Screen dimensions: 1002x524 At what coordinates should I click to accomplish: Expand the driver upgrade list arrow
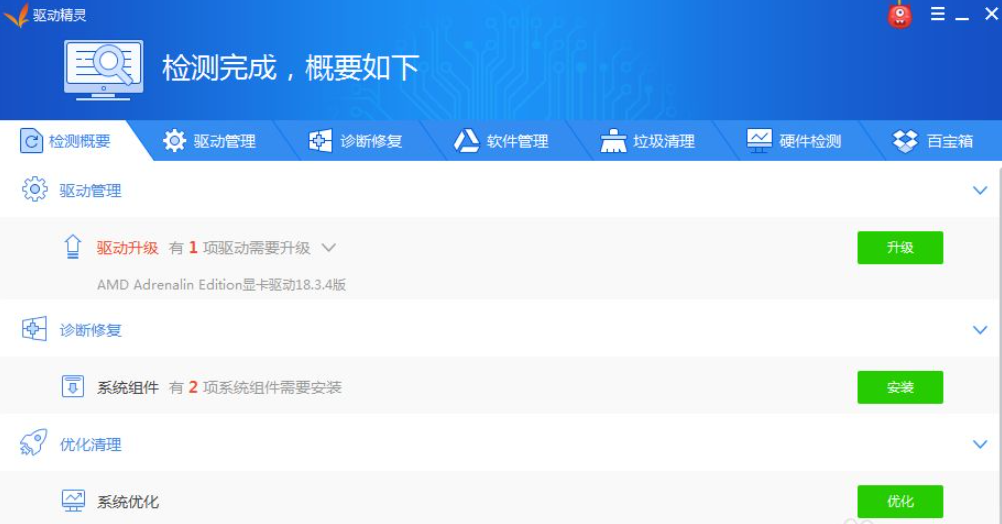tap(328, 248)
